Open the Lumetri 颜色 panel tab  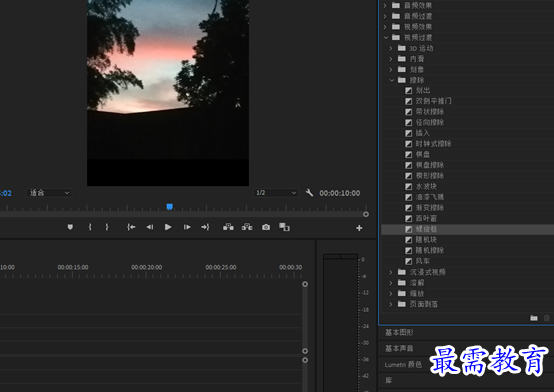click(x=403, y=364)
